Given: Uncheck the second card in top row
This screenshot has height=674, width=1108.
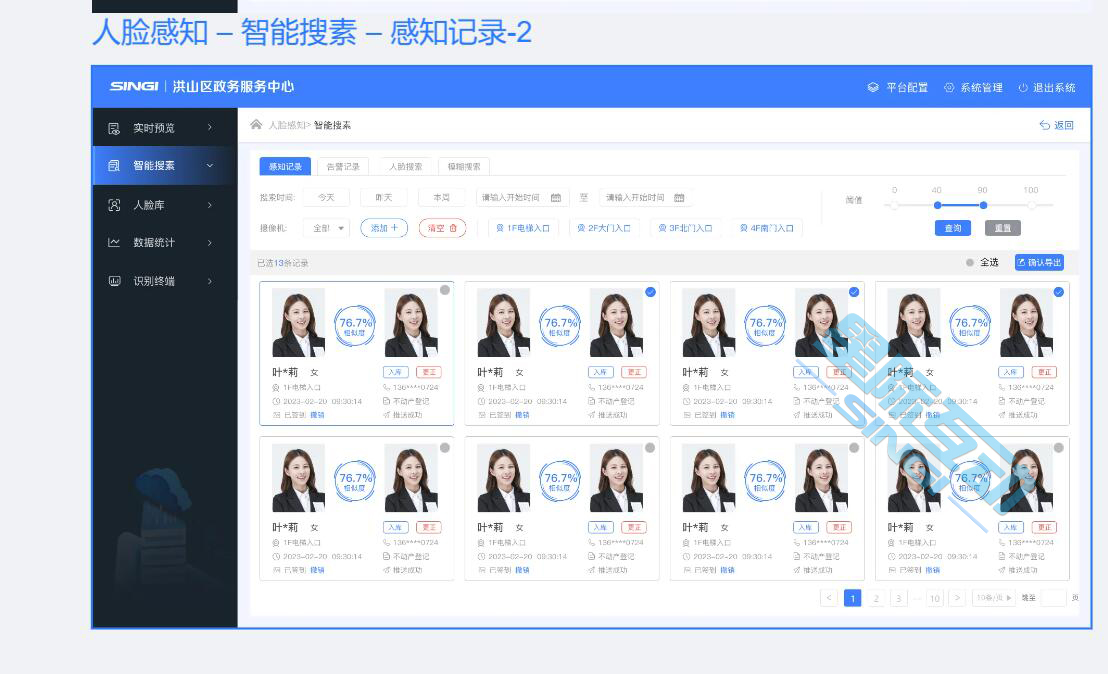Looking at the screenshot, I should pyautogui.click(x=650, y=292).
